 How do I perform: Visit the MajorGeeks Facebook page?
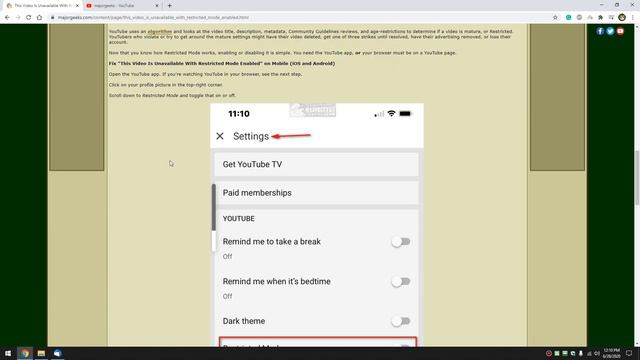point(600,31)
